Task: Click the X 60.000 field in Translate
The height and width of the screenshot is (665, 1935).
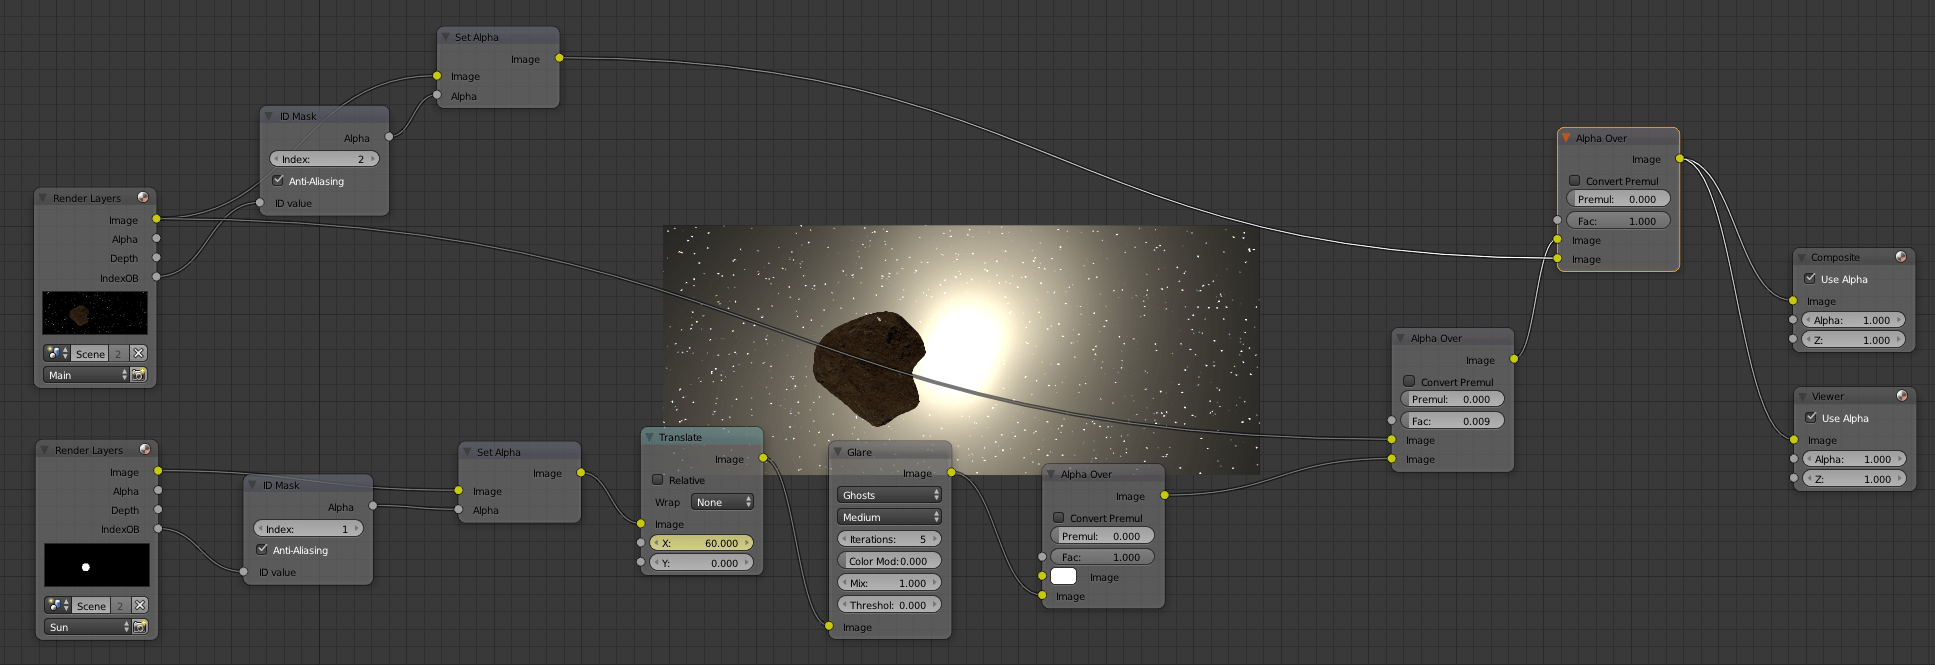Action: point(701,543)
